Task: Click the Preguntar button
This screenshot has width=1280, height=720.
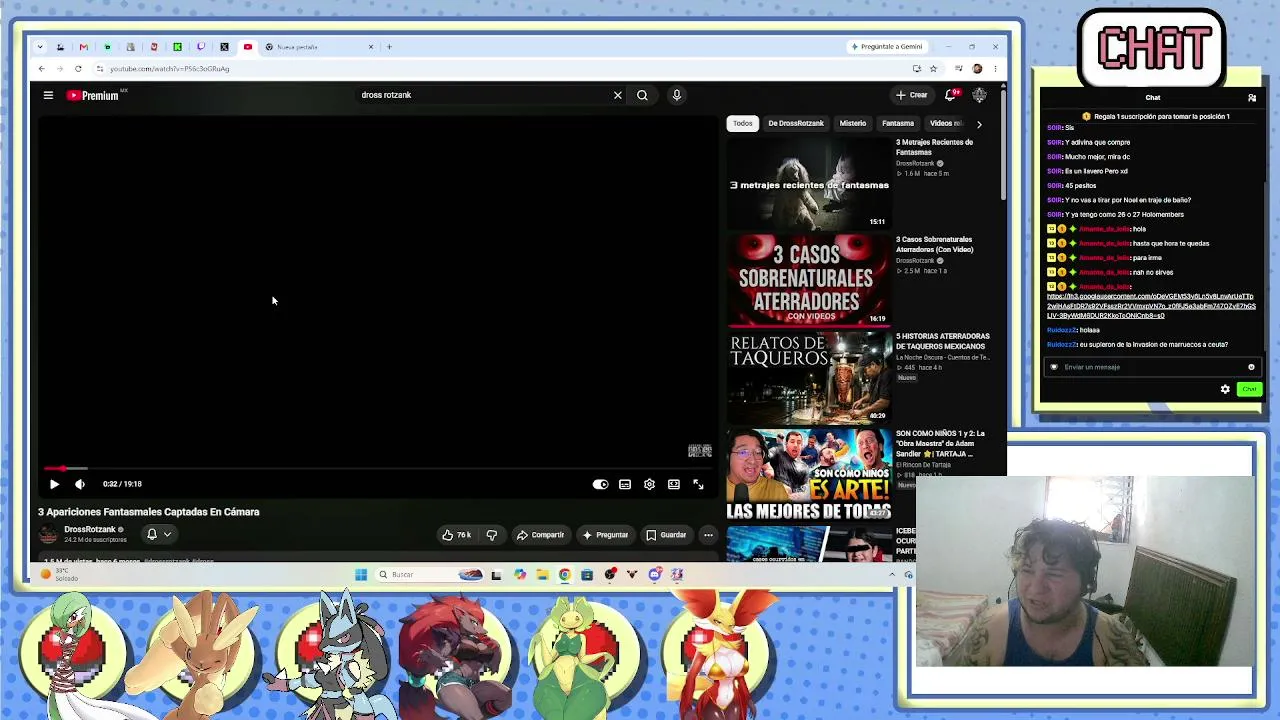Action: click(605, 535)
